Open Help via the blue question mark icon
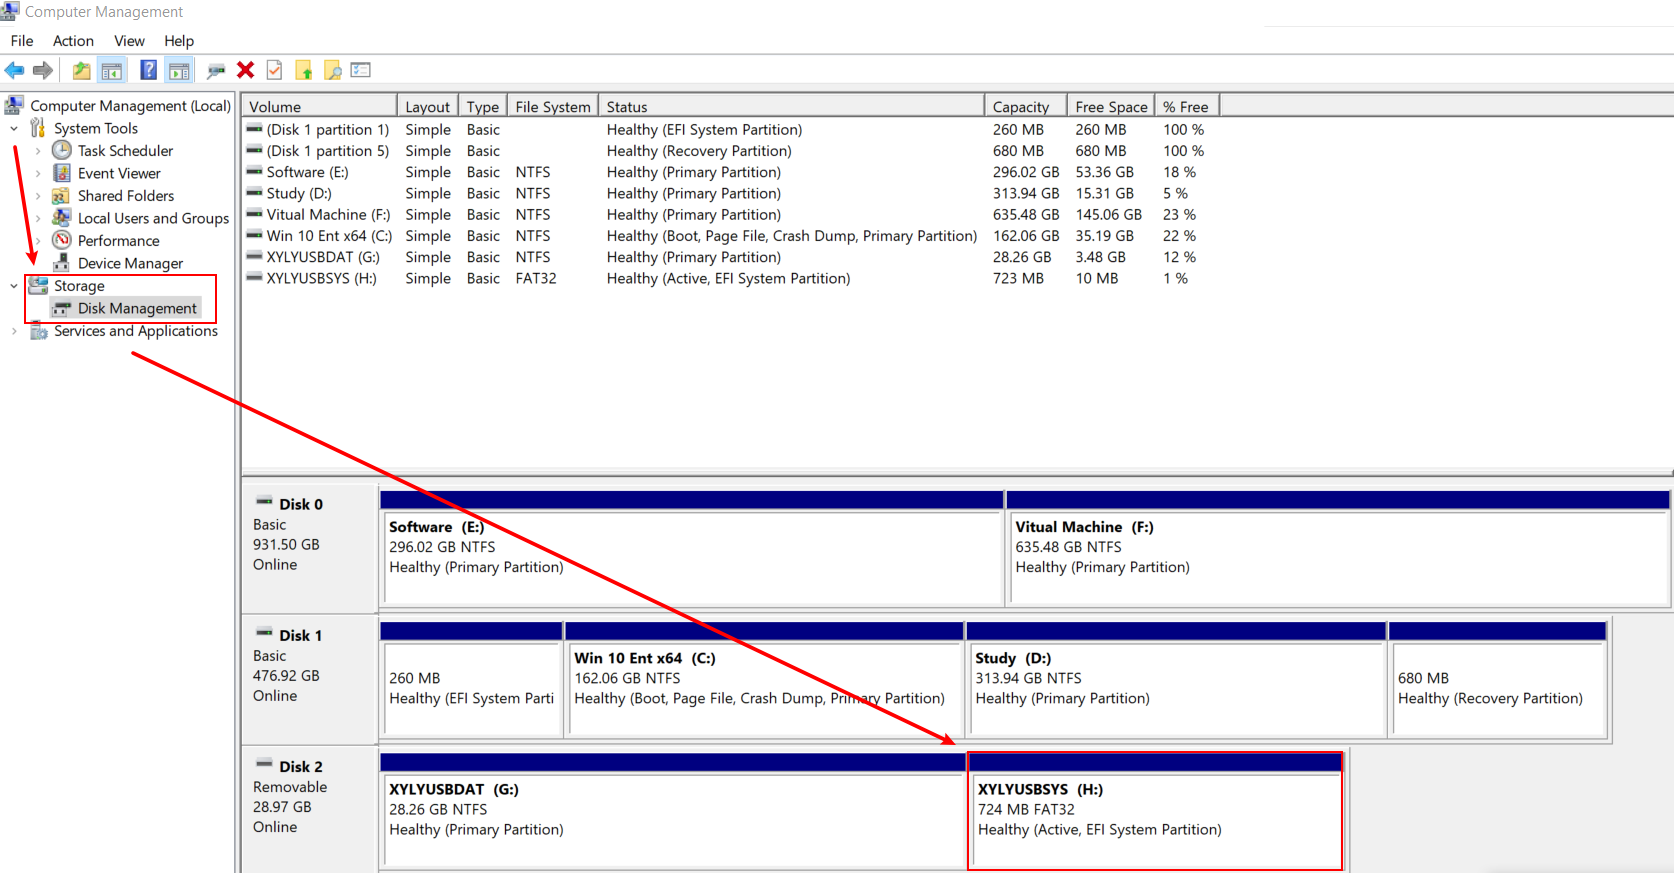This screenshot has width=1674, height=873. coord(148,70)
